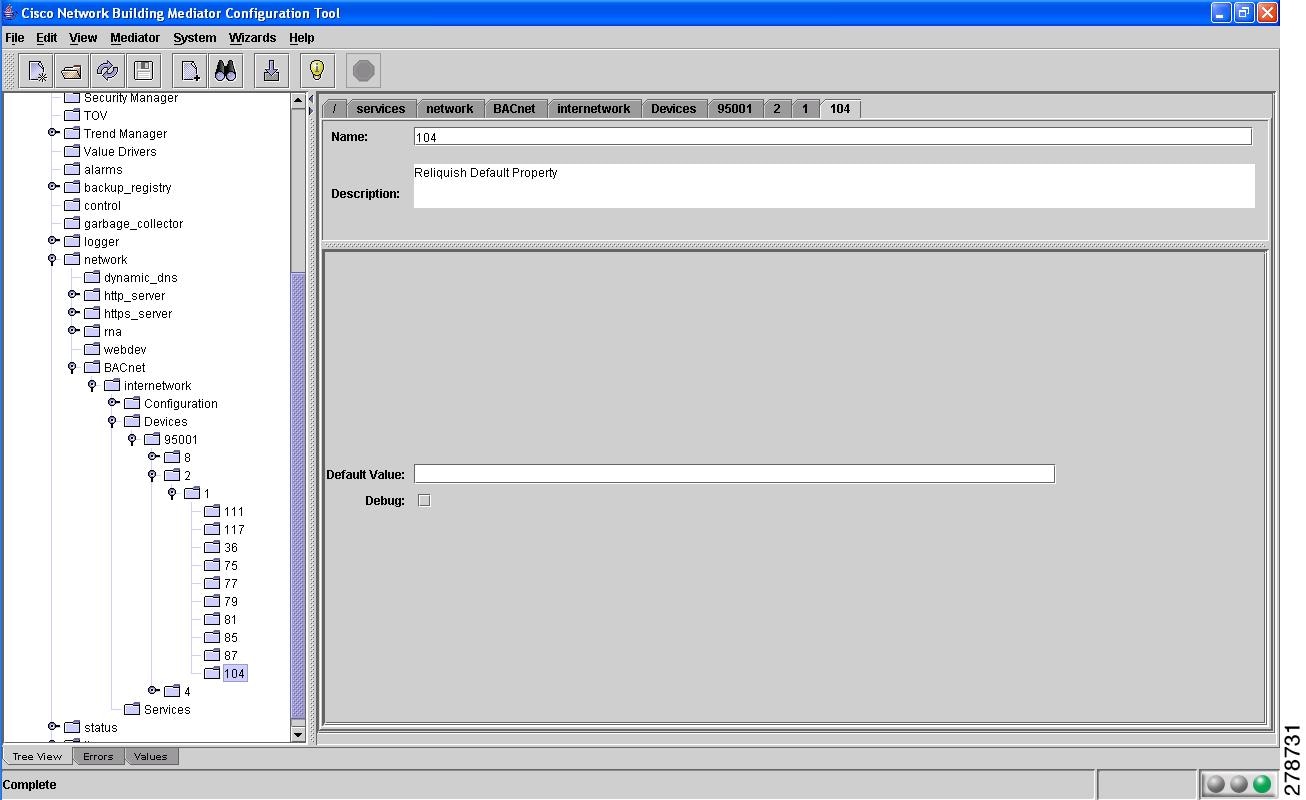The height and width of the screenshot is (800, 1306).
Task: Select the network breadcrumb tab
Action: coord(450,109)
